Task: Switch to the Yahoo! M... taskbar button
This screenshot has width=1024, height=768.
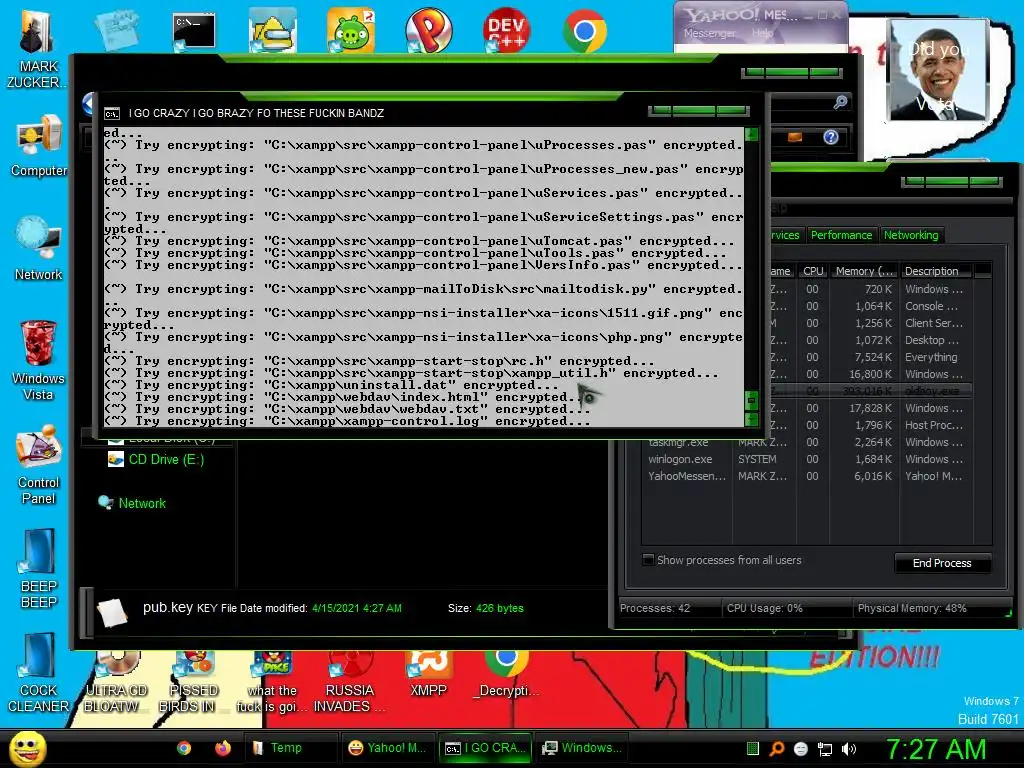Action: click(x=387, y=748)
